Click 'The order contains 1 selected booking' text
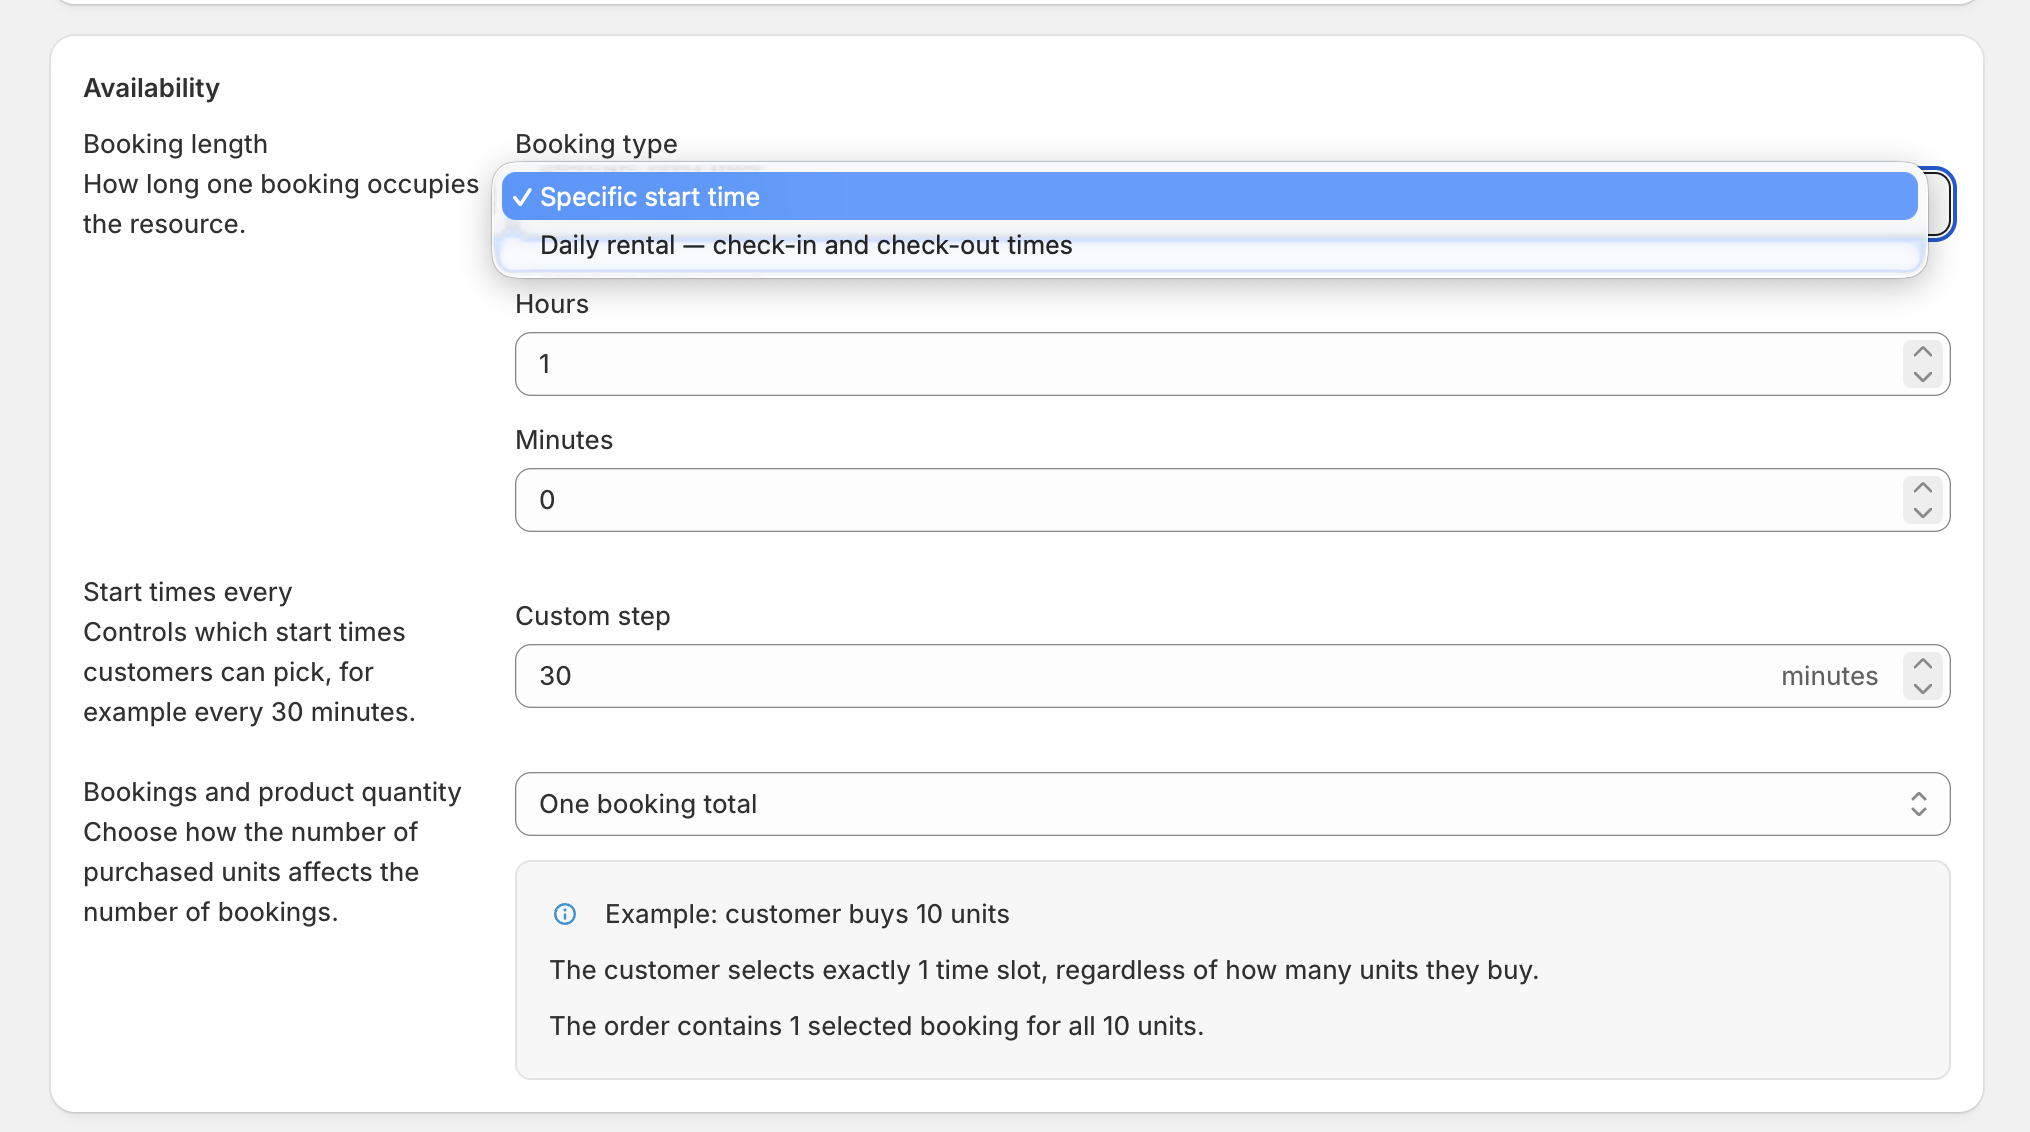This screenshot has height=1132, width=2030. coord(876,1026)
